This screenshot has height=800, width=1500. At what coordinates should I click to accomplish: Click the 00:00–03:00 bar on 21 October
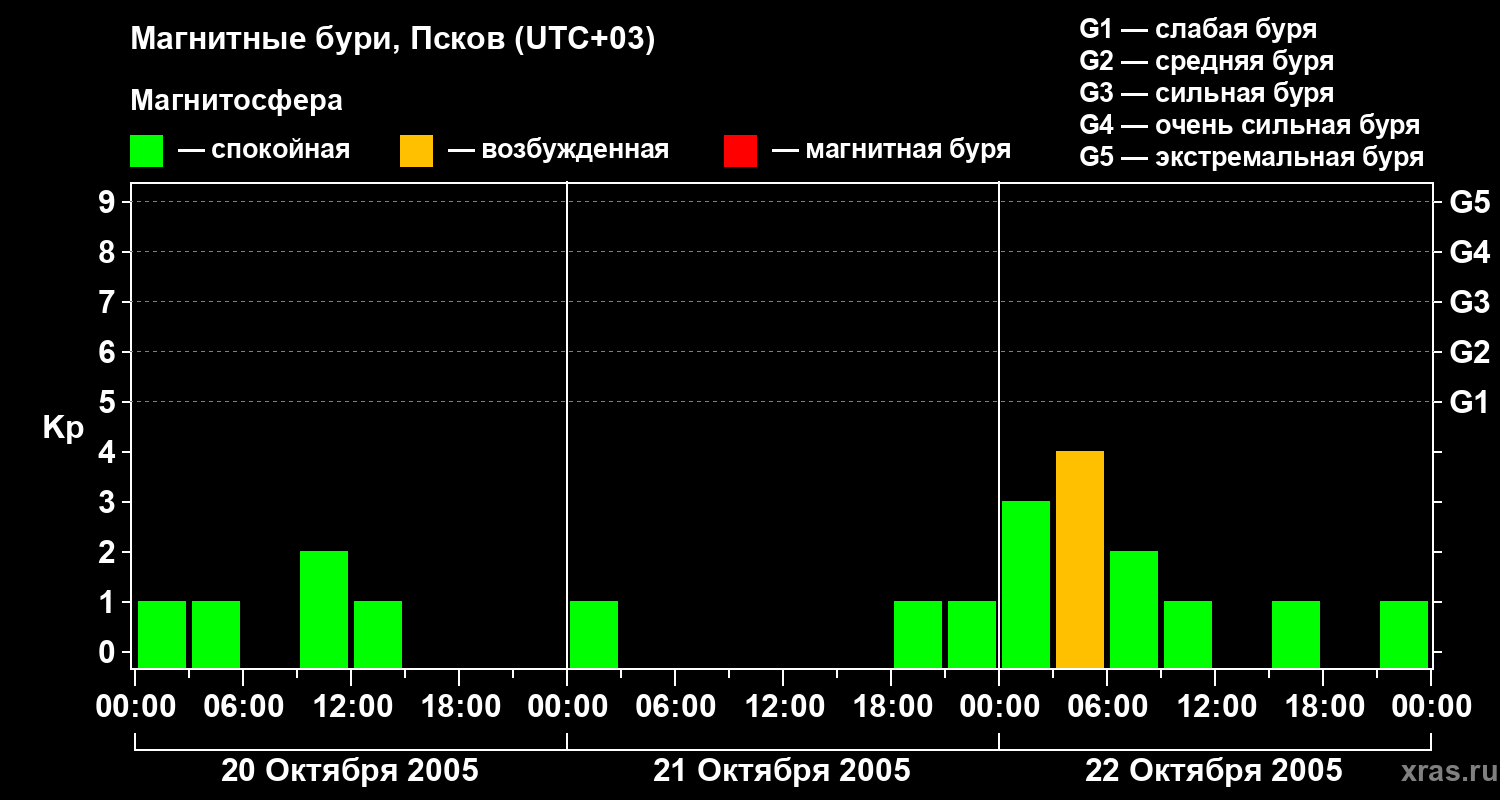[x=594, y=634]
